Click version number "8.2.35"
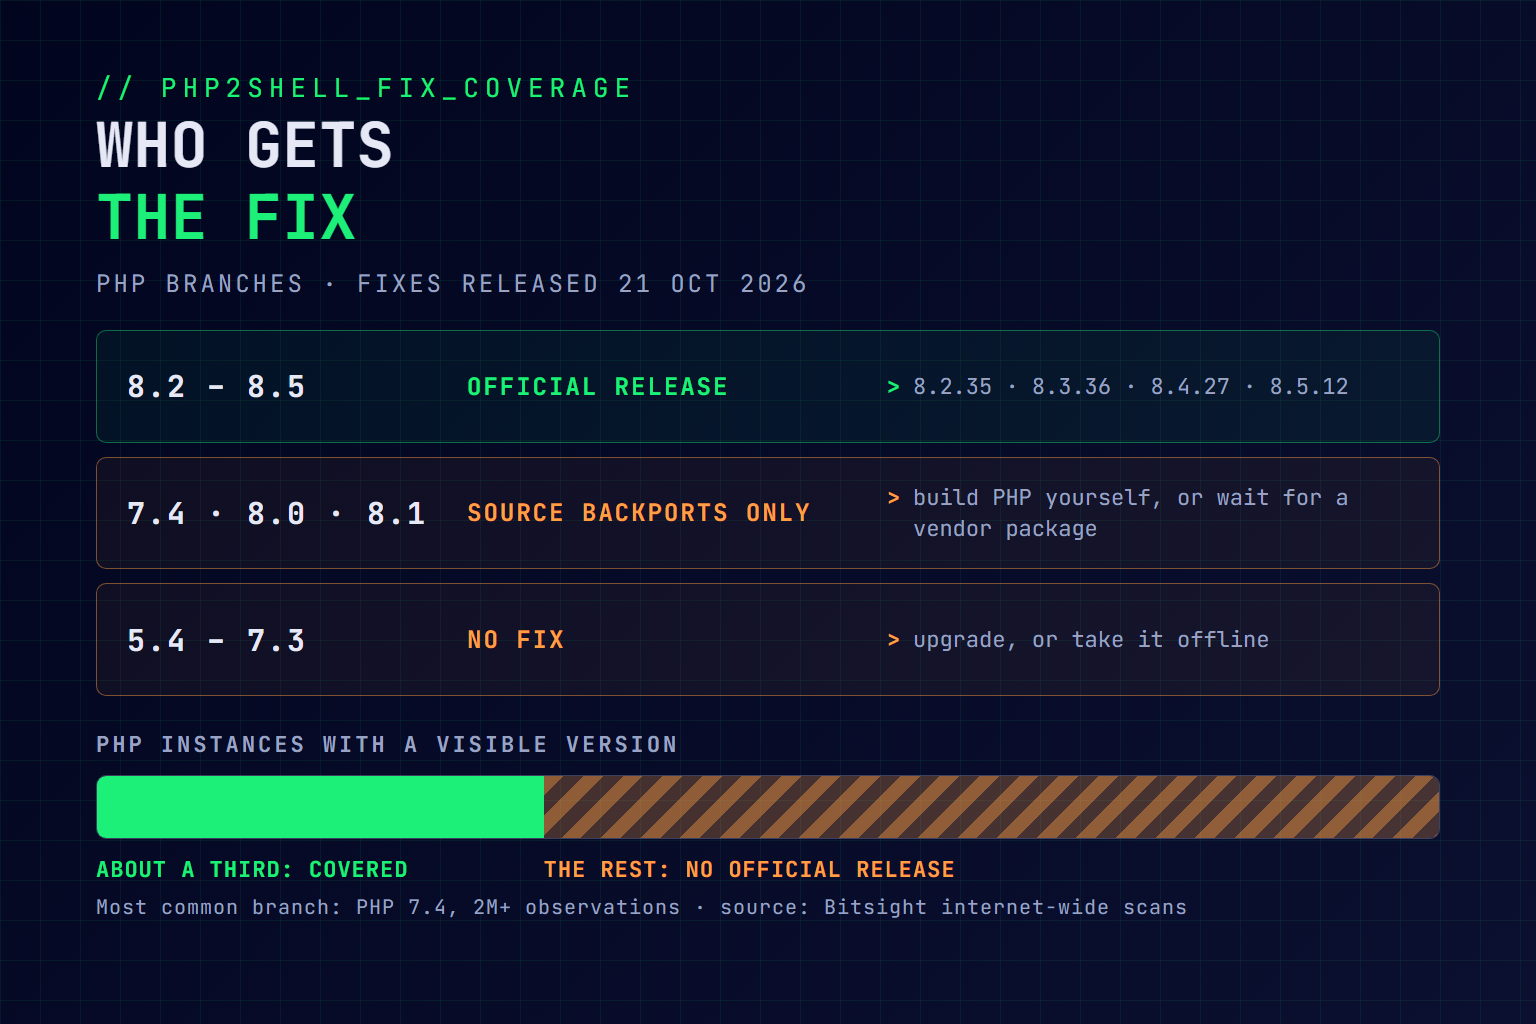1536x1024 pixels. (952, 387)
